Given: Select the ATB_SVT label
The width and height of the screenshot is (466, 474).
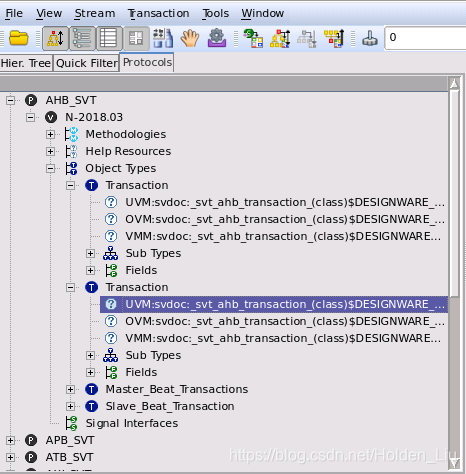Looking at the screenshot, I should [x=70, y=457].
